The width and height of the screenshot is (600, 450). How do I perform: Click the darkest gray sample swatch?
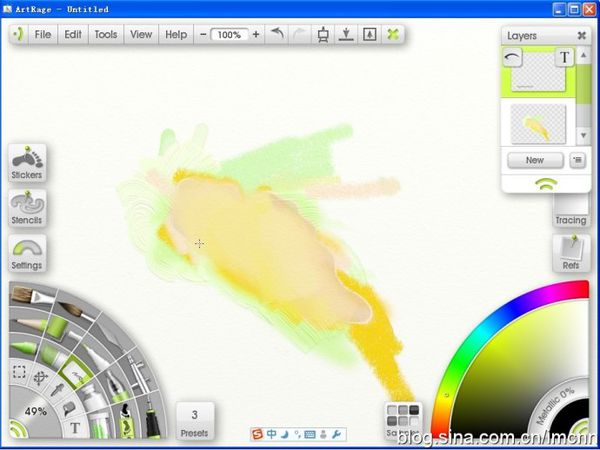point(414,410)
